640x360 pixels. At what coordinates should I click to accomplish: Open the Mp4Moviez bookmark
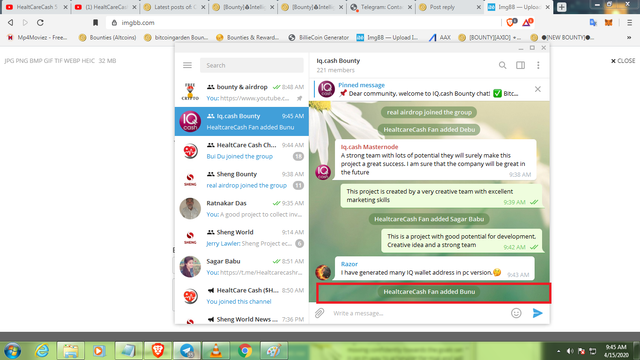[x=37, y=38]
